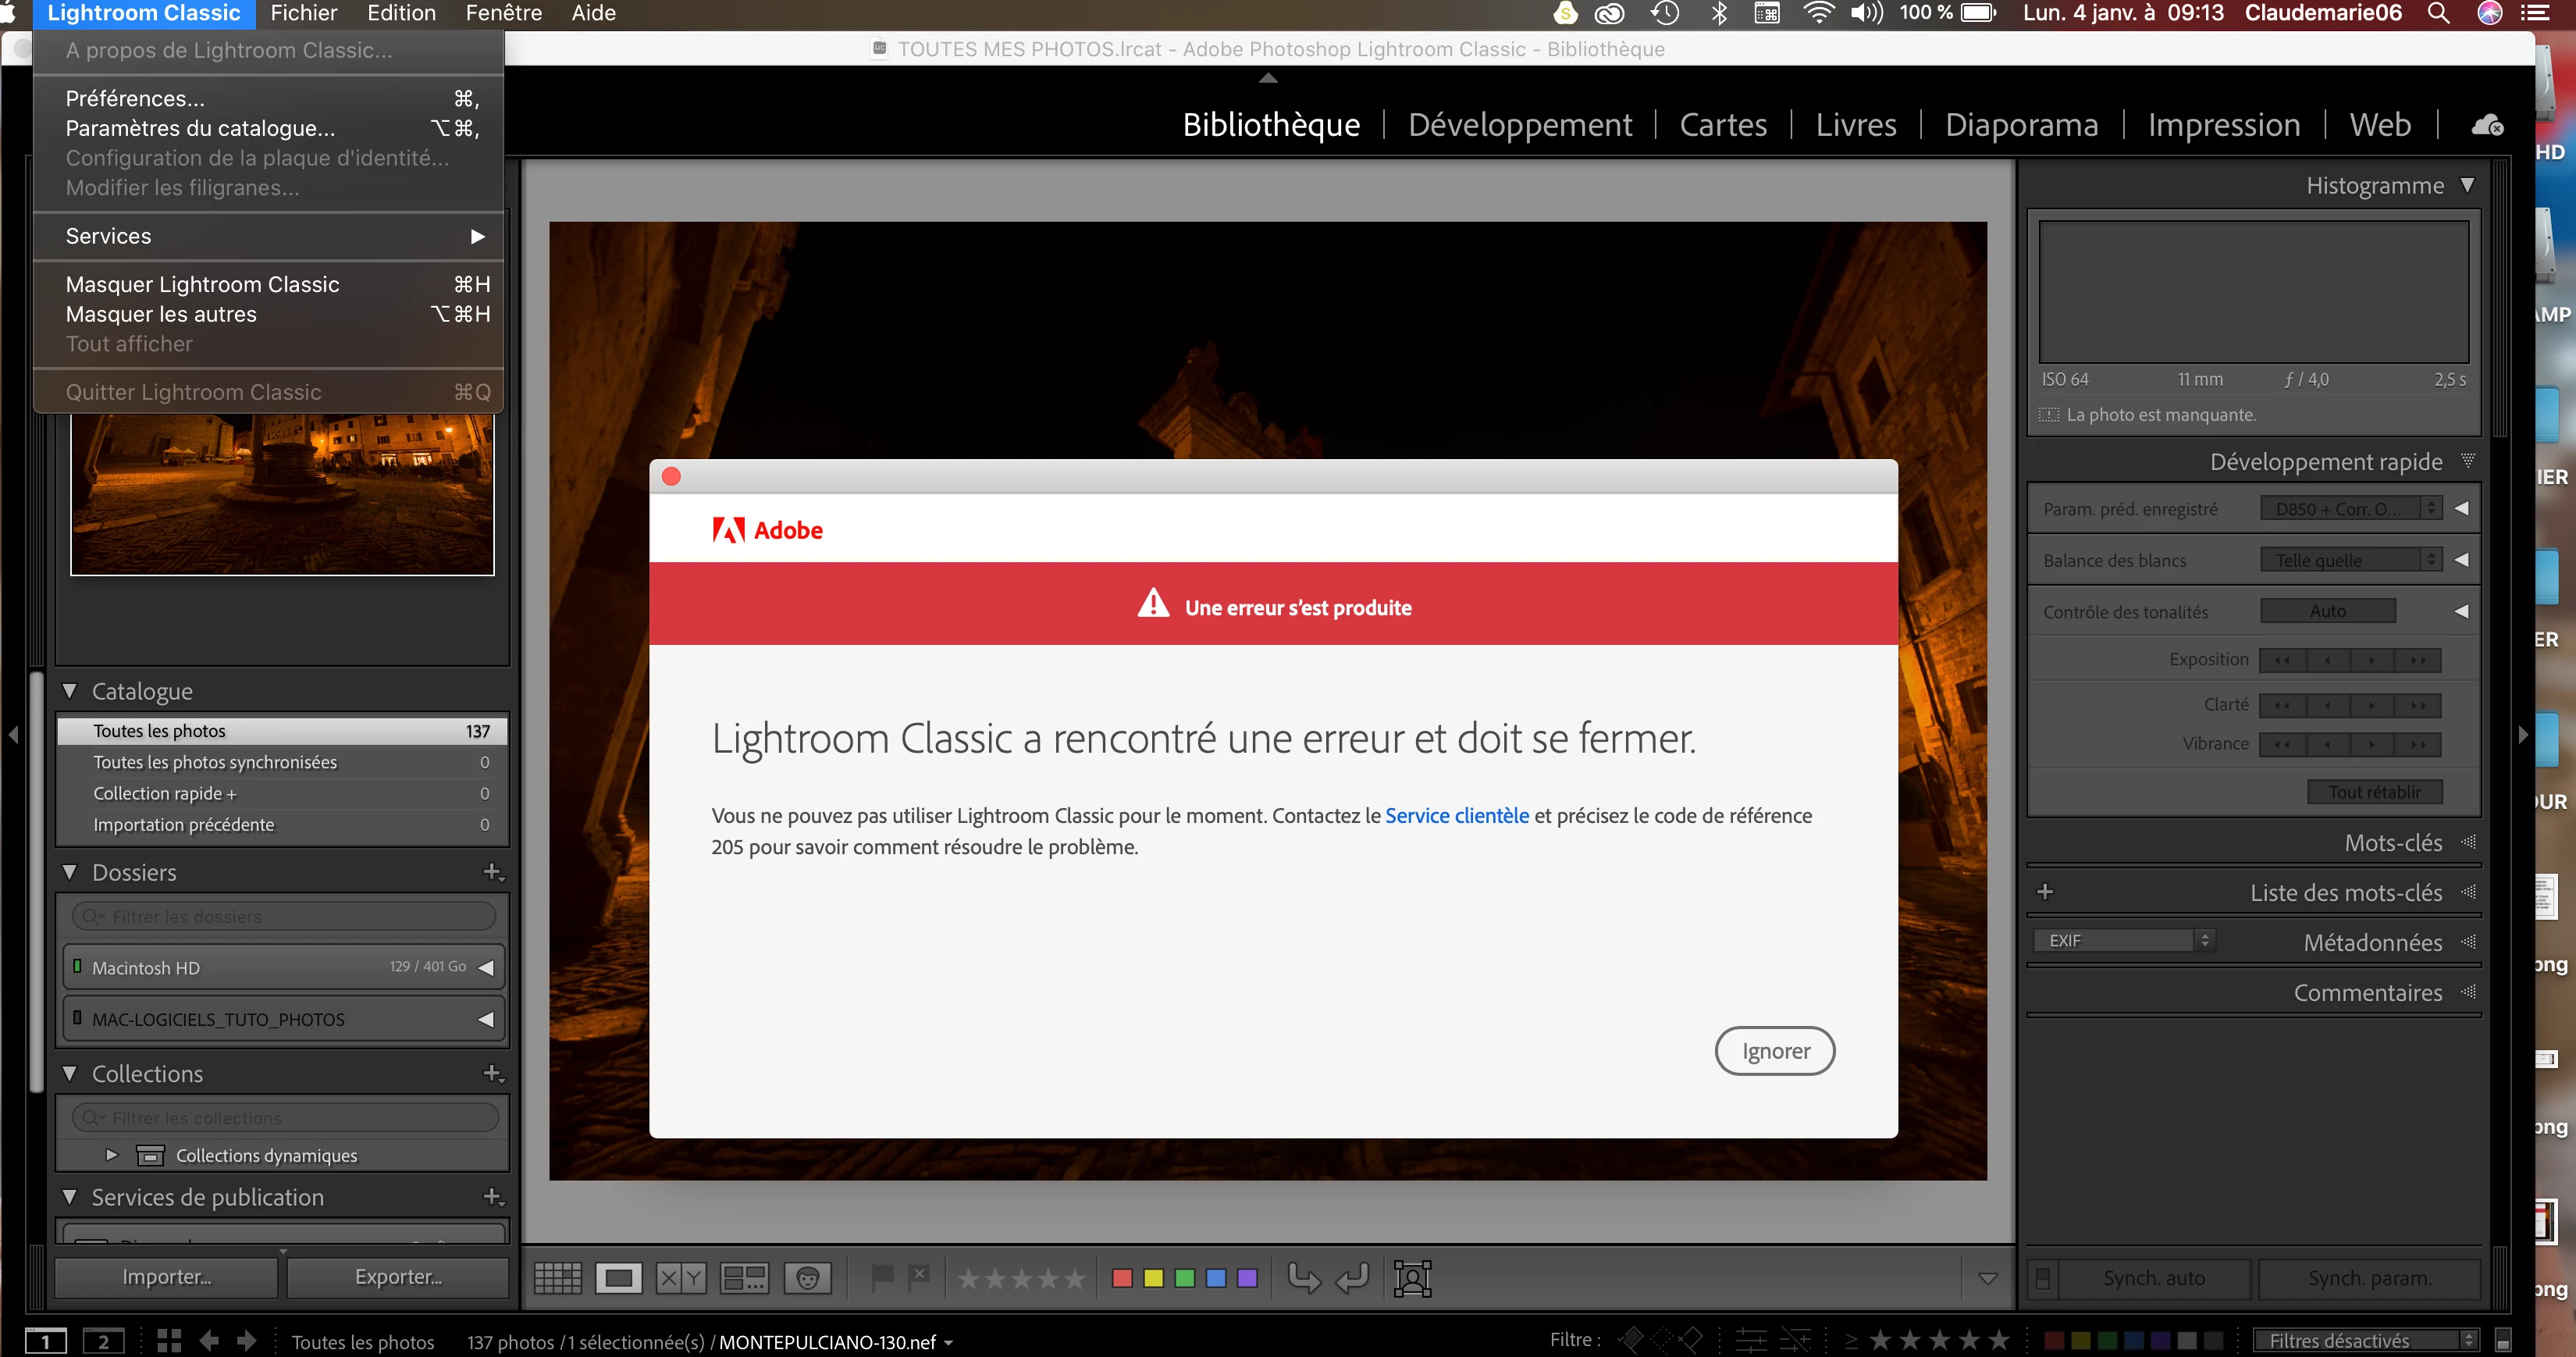Screen dimensions: 2576x1357
Task: Toggle auto sync switch beside Synch. auto
Action: pos(2043,1278)
